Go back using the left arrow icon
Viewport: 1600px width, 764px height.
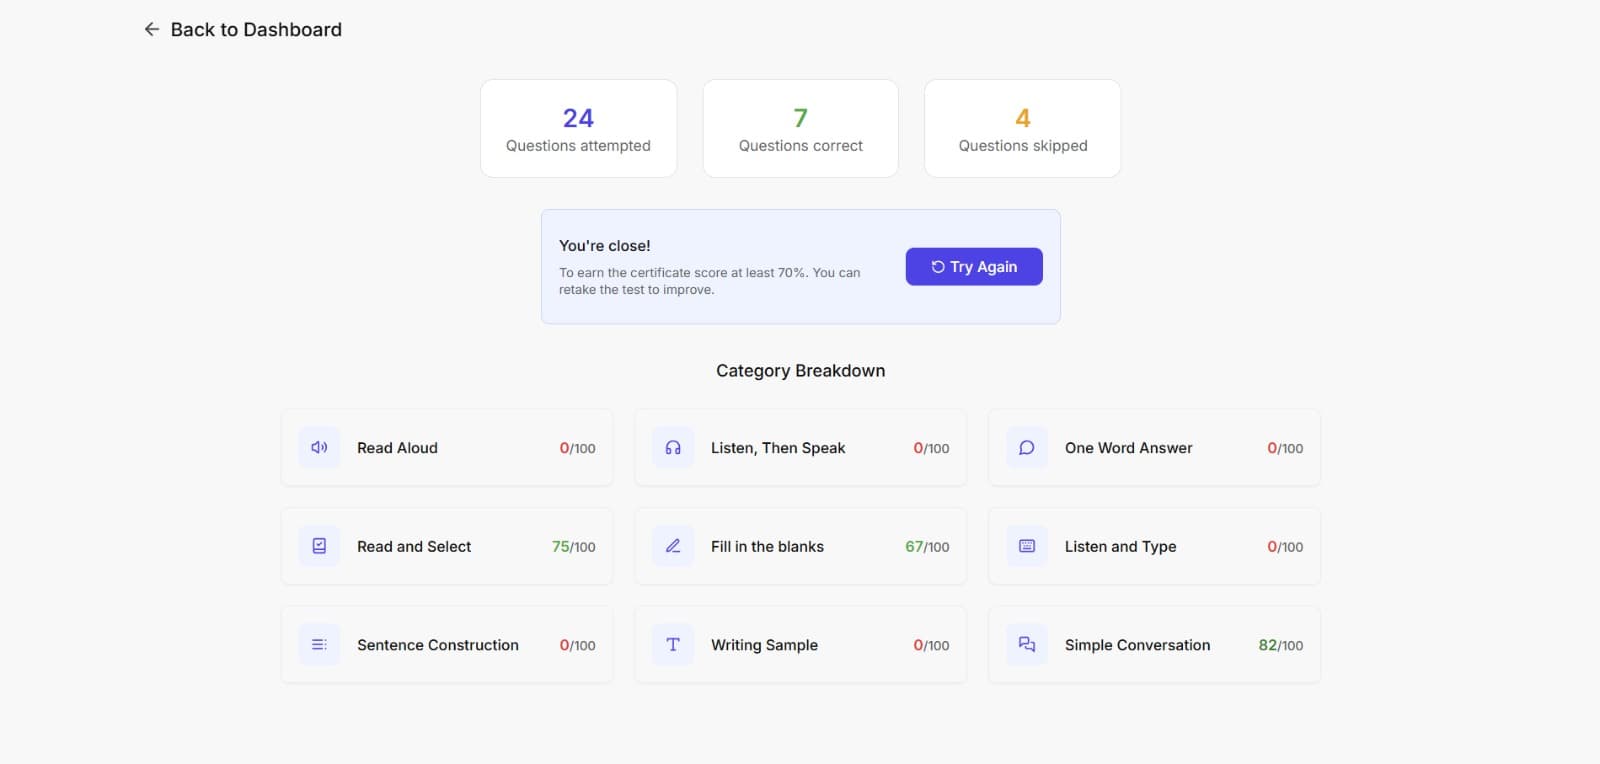coord(152,30)
